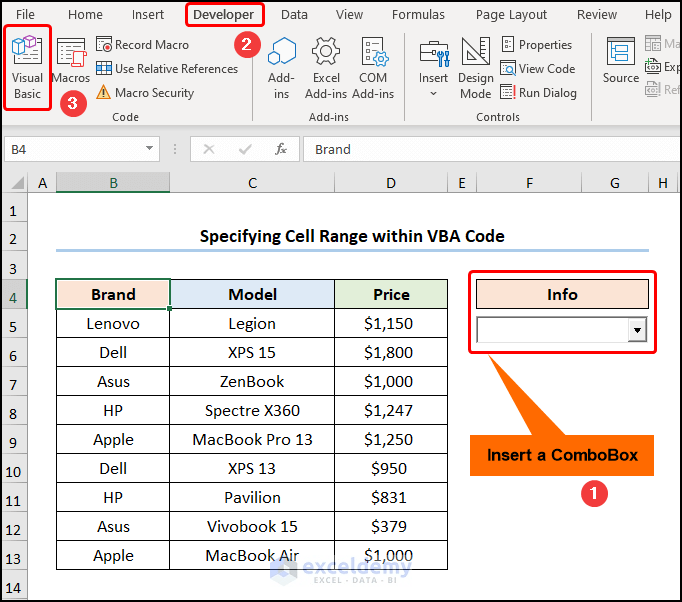
Task: Switch to the Formulas tab
Action: 418,15
